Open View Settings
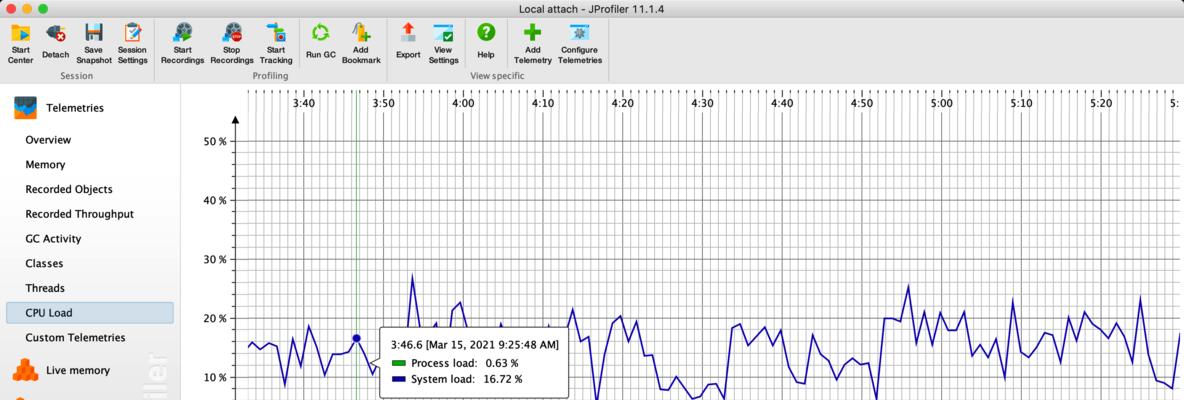This screenshot has width=1184, height=400. pyautogui.click(x=443, y=43)
